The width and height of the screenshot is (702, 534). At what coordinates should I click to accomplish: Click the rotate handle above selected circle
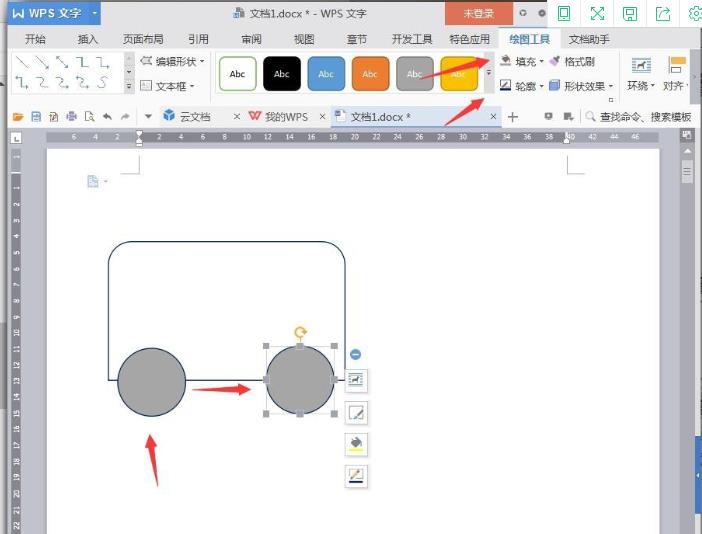(x=300, y=332)
